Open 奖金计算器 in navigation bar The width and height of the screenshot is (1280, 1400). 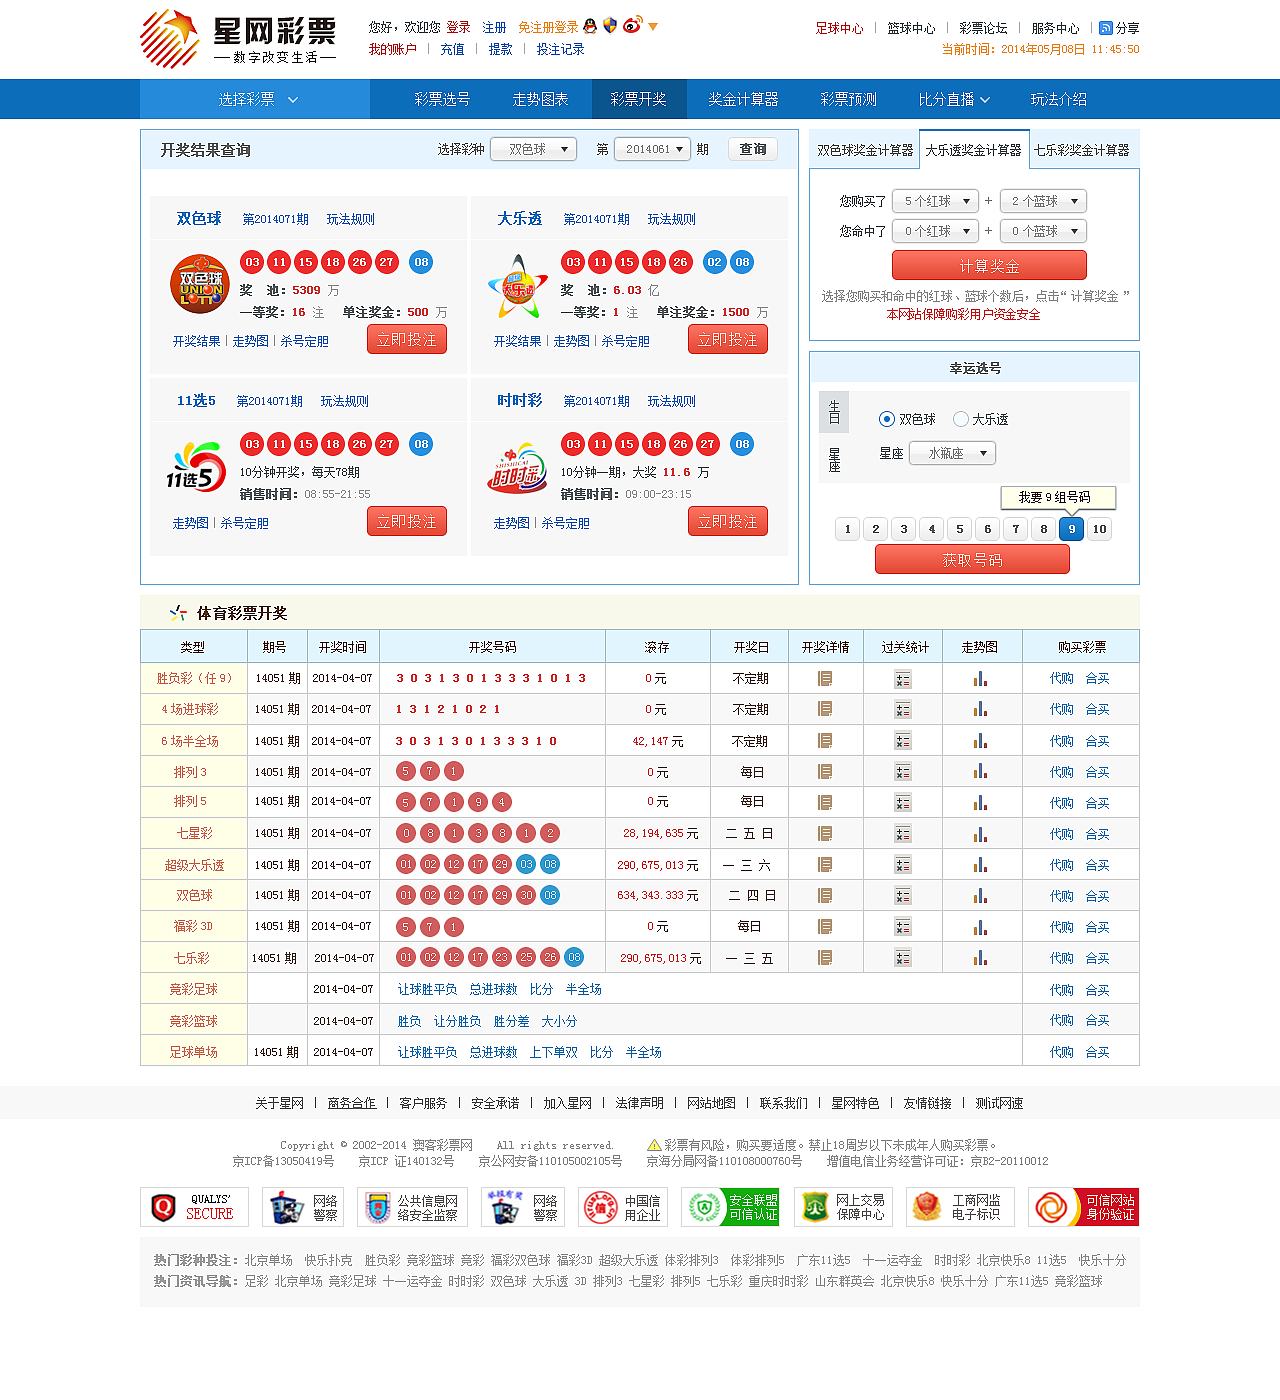[743, 99]
